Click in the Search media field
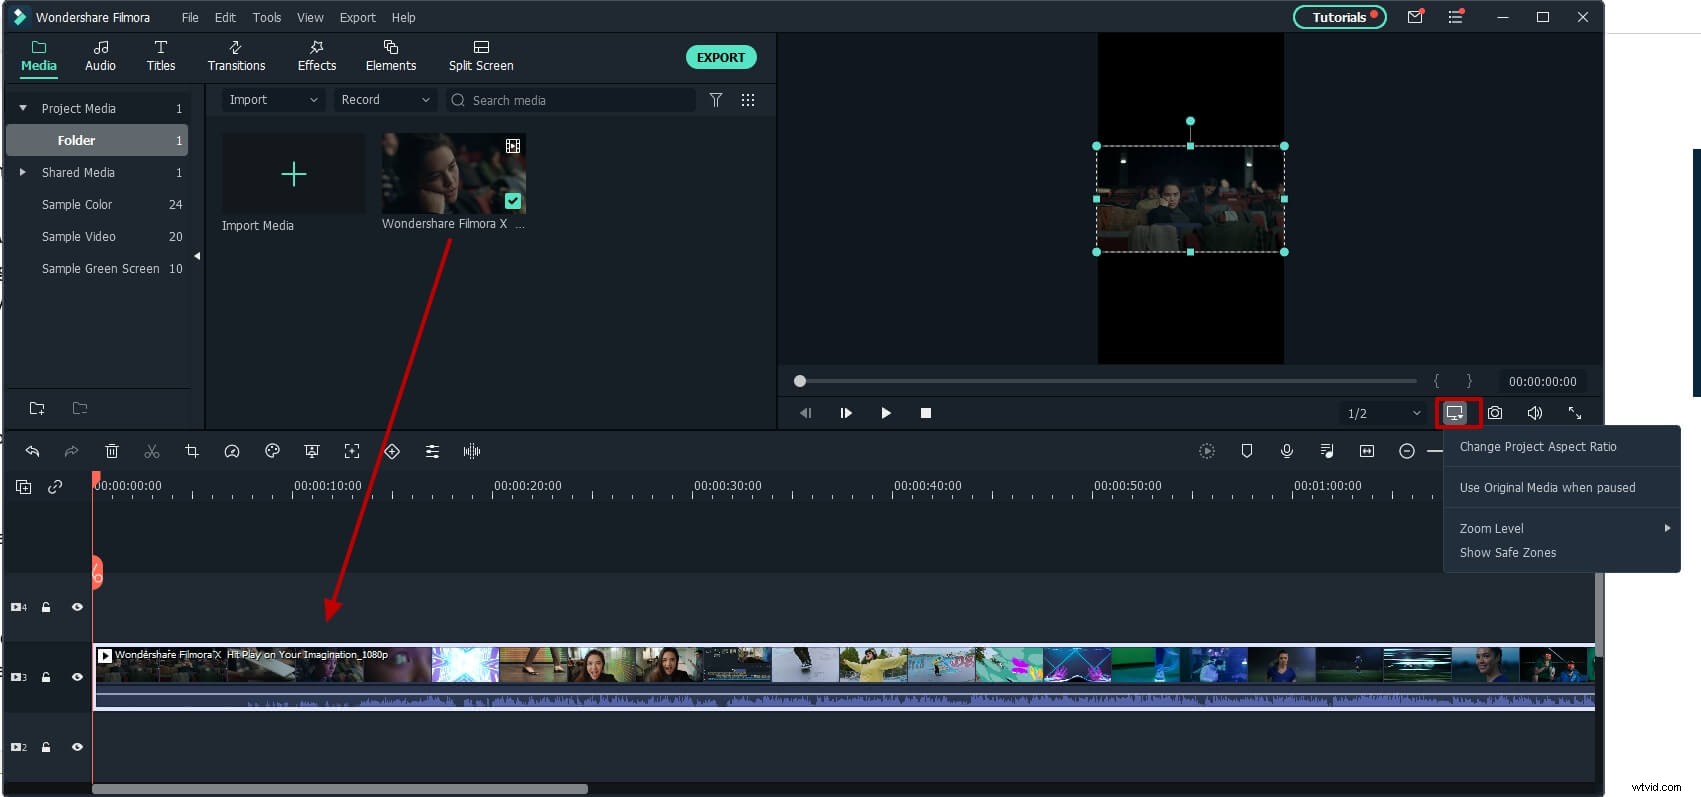1701x797 pixels. 570,100
